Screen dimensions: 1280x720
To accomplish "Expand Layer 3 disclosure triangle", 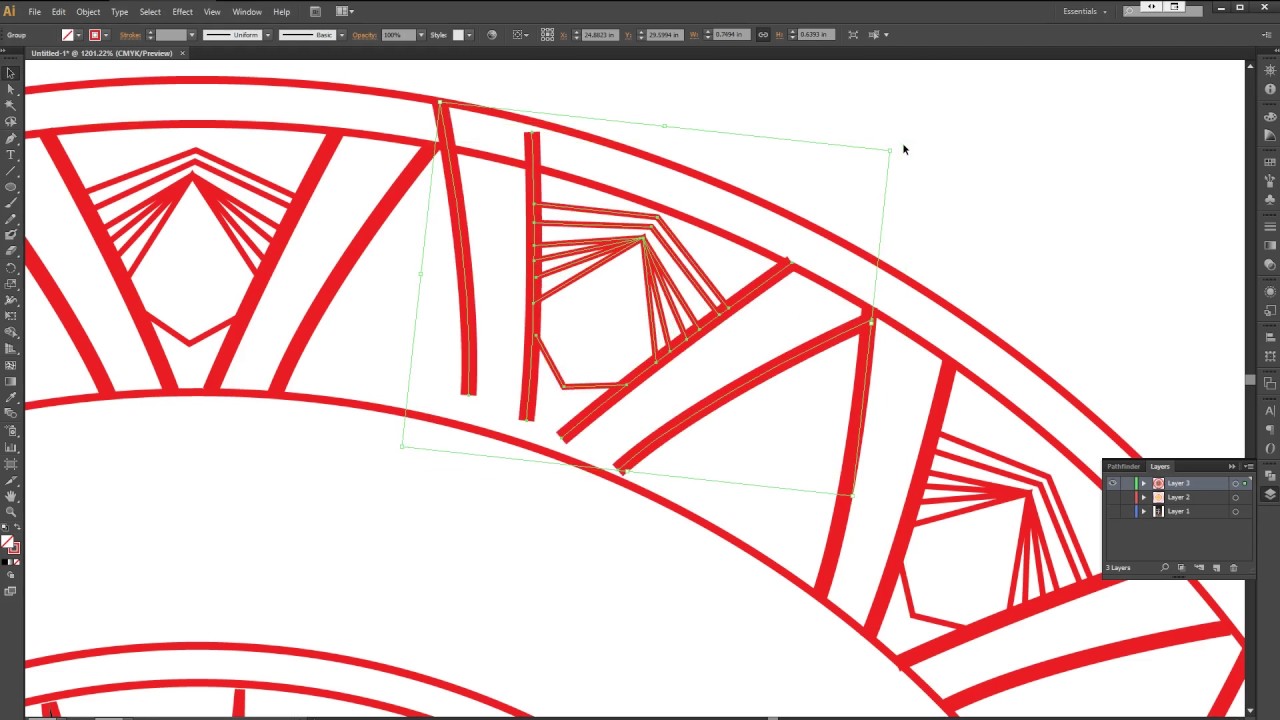I will point(1144,483).
